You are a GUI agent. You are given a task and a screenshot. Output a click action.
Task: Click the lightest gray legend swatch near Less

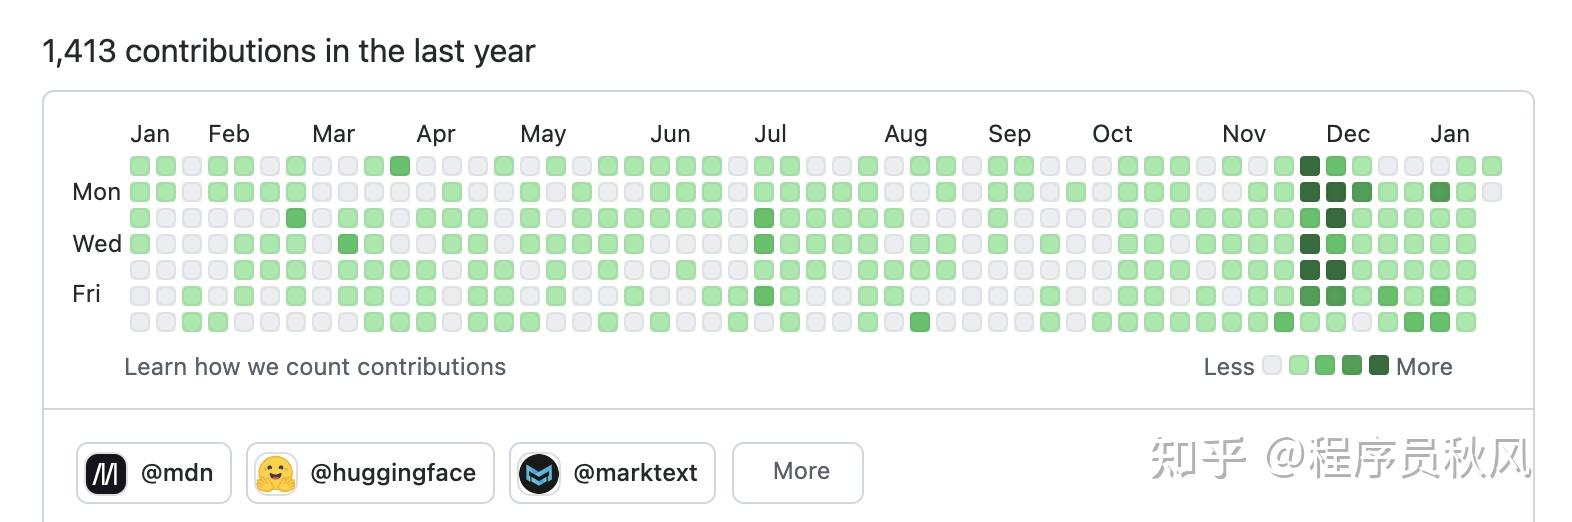tap(1272, 365)
